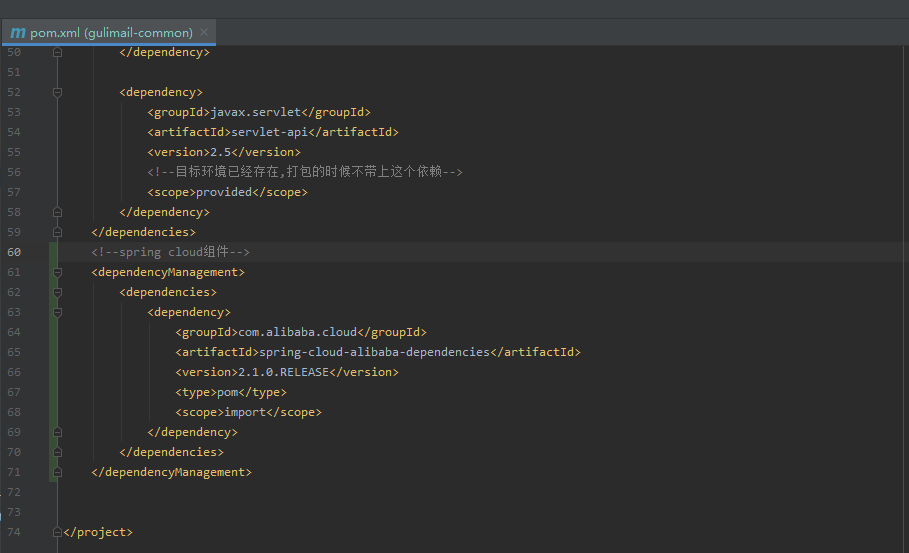This screenshot has height=553, width=909.
Task: Click the spring cloud comment on line 60
Action: pyautogui.click(x=170, y=252)
